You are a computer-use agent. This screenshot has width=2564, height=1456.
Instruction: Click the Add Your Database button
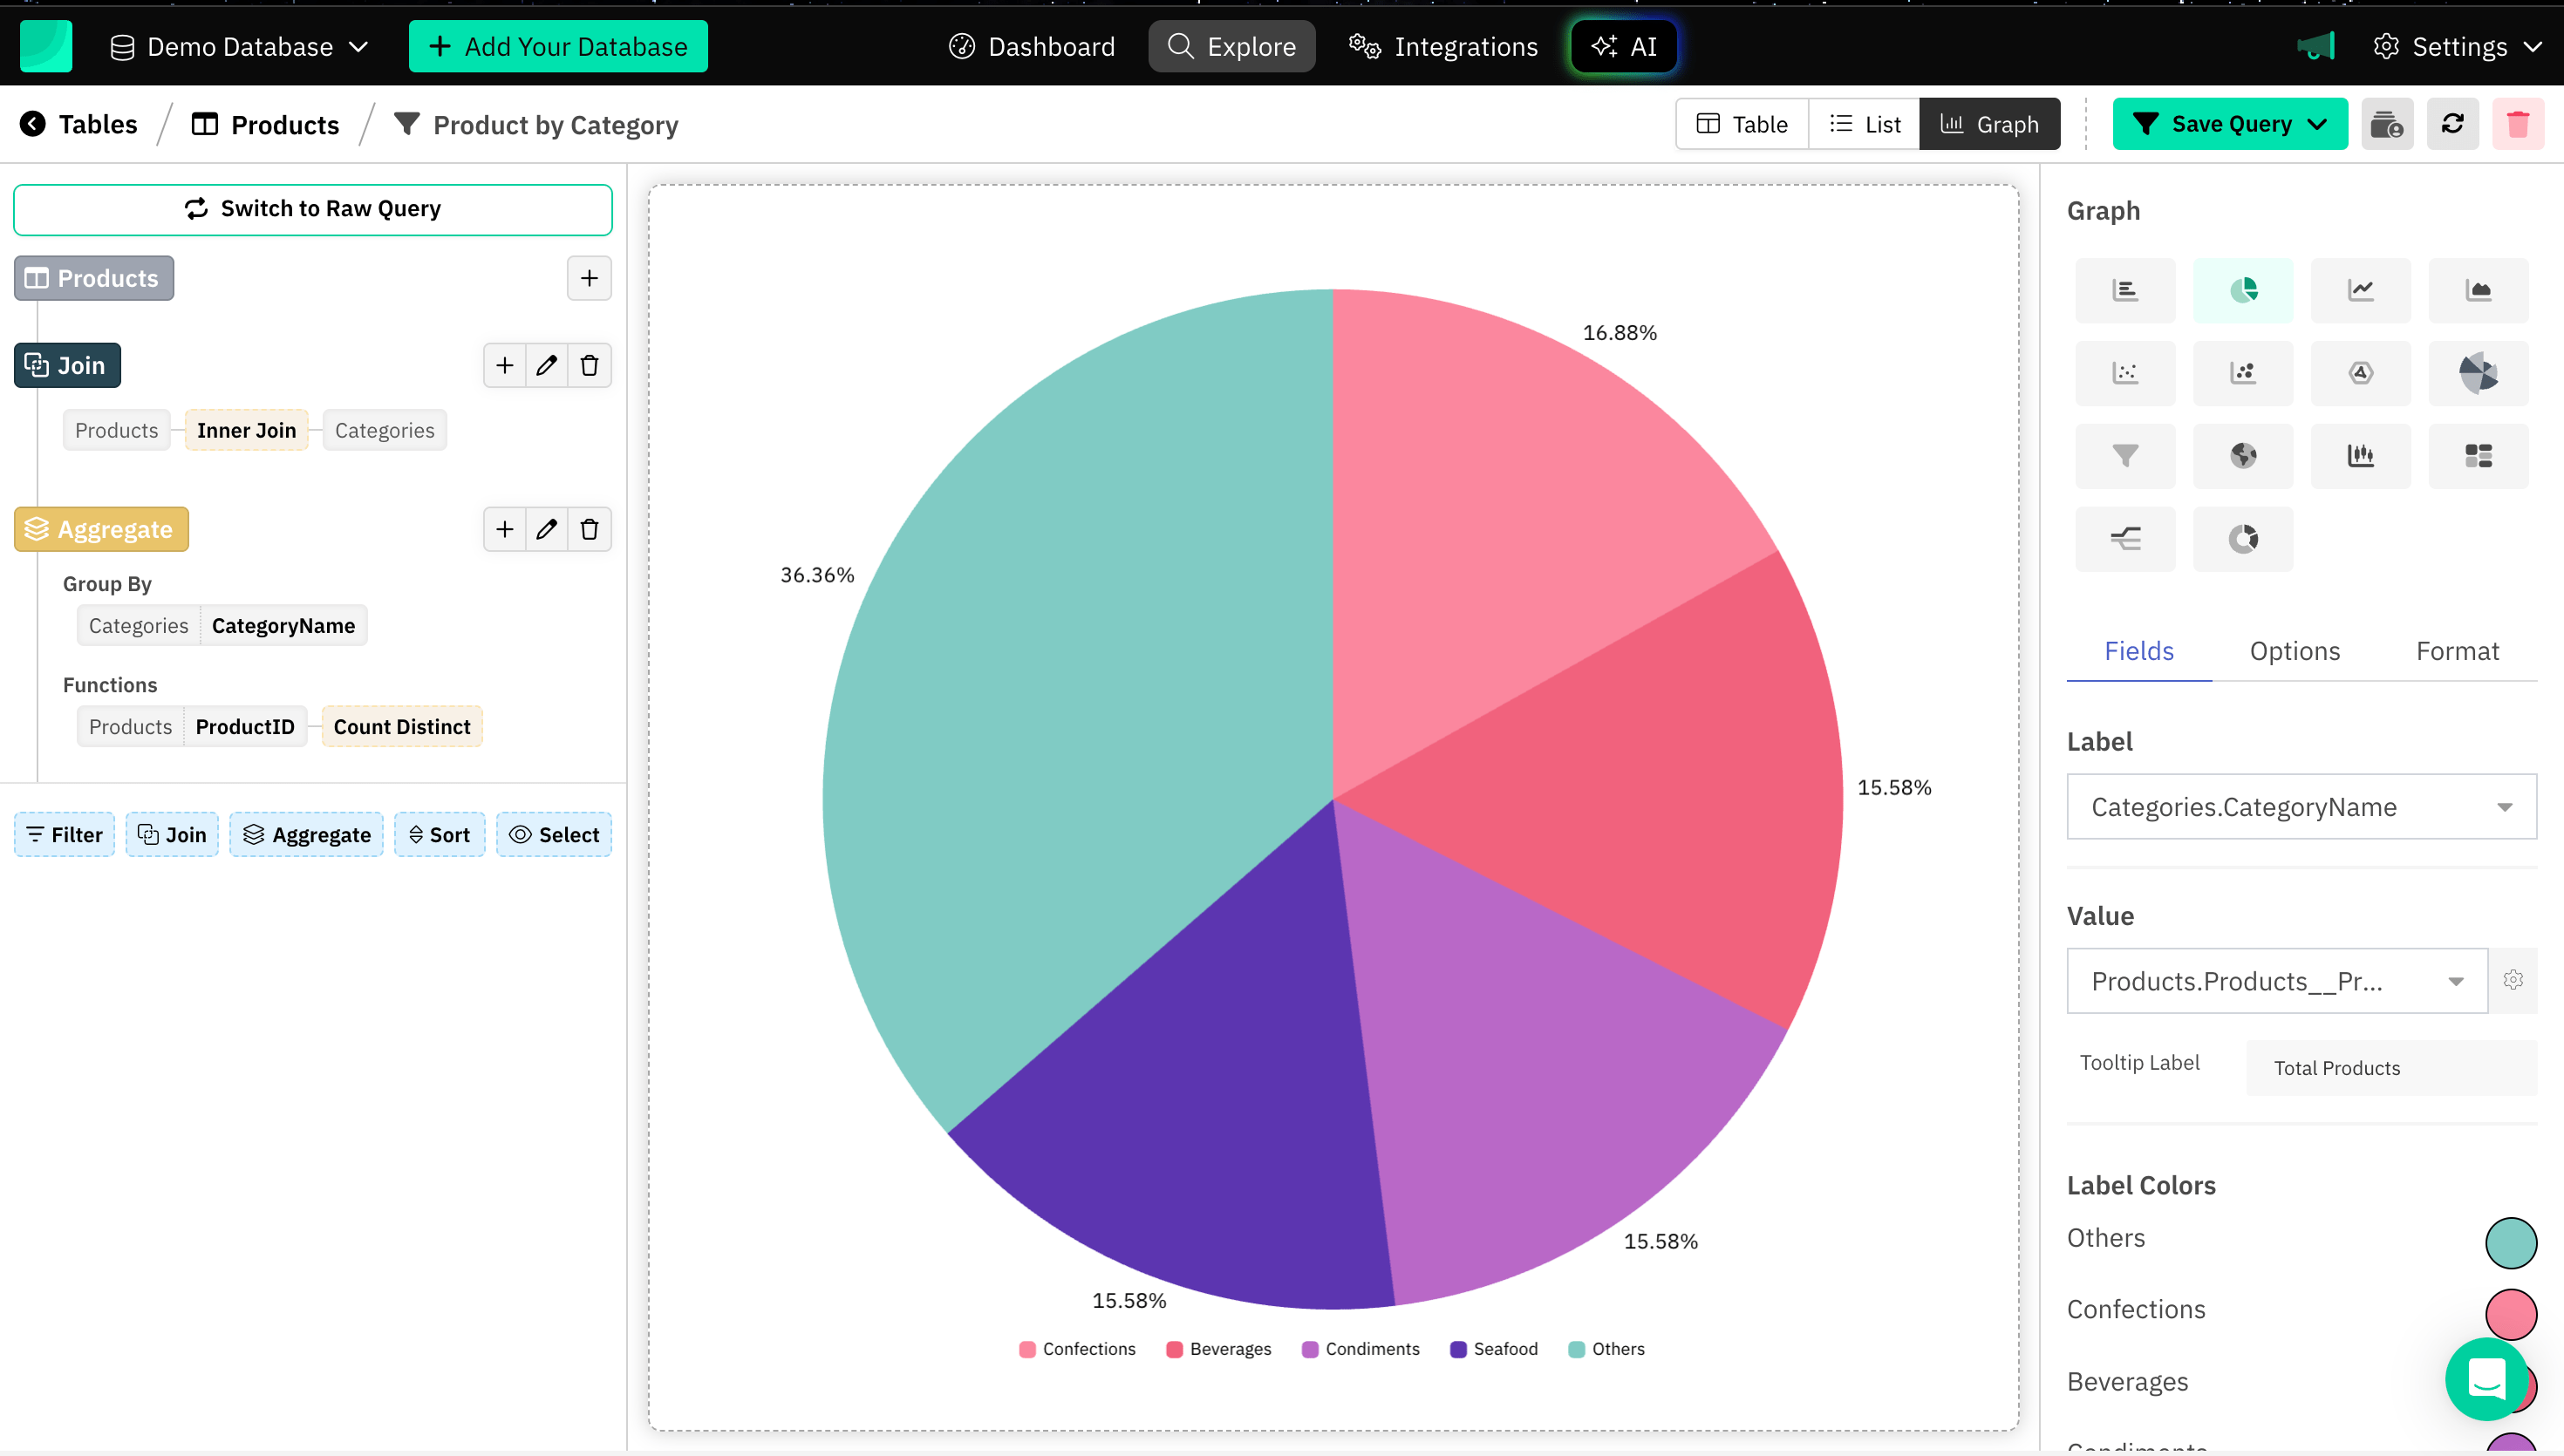point(557,46)
